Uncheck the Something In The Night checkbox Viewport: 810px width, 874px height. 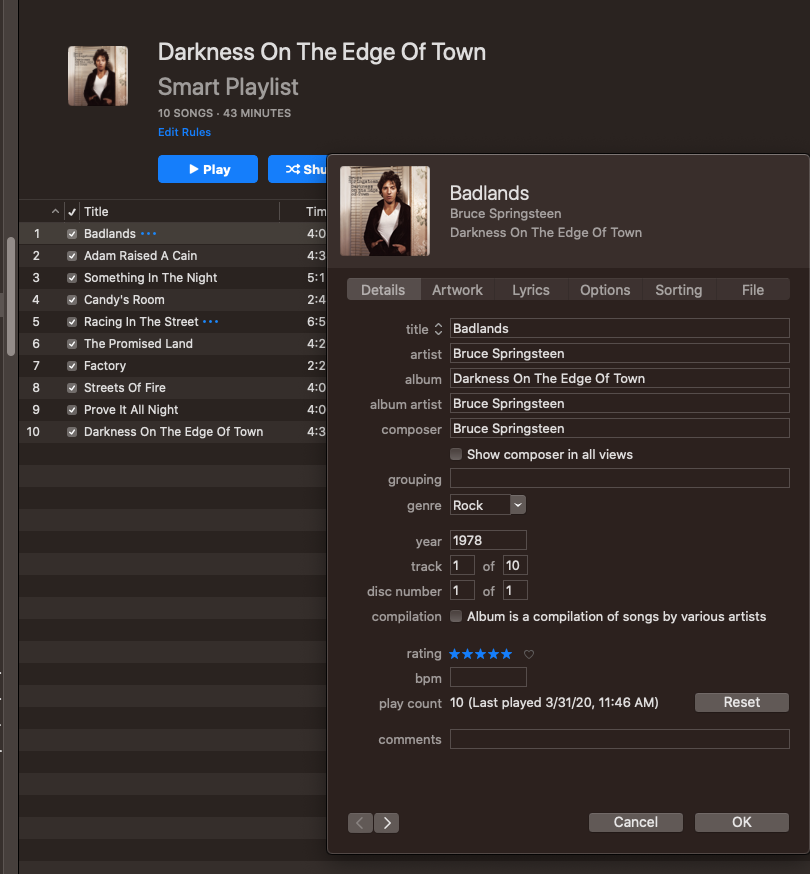(72, 278)
